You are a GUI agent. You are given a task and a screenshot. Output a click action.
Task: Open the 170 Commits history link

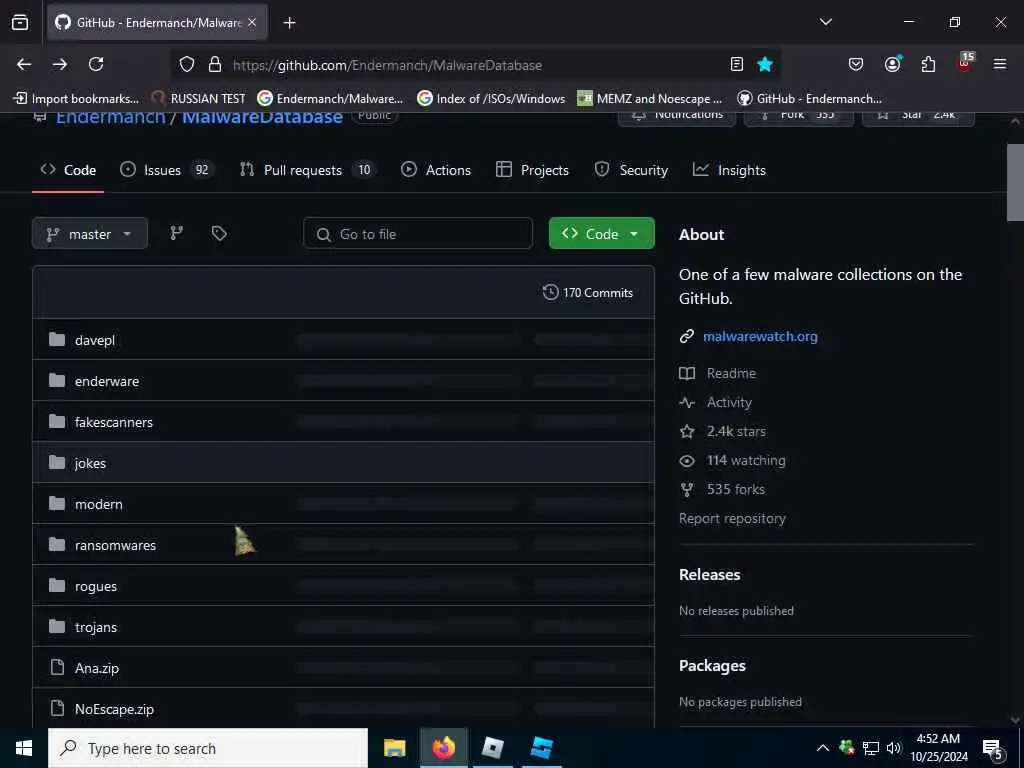(588, 293)
